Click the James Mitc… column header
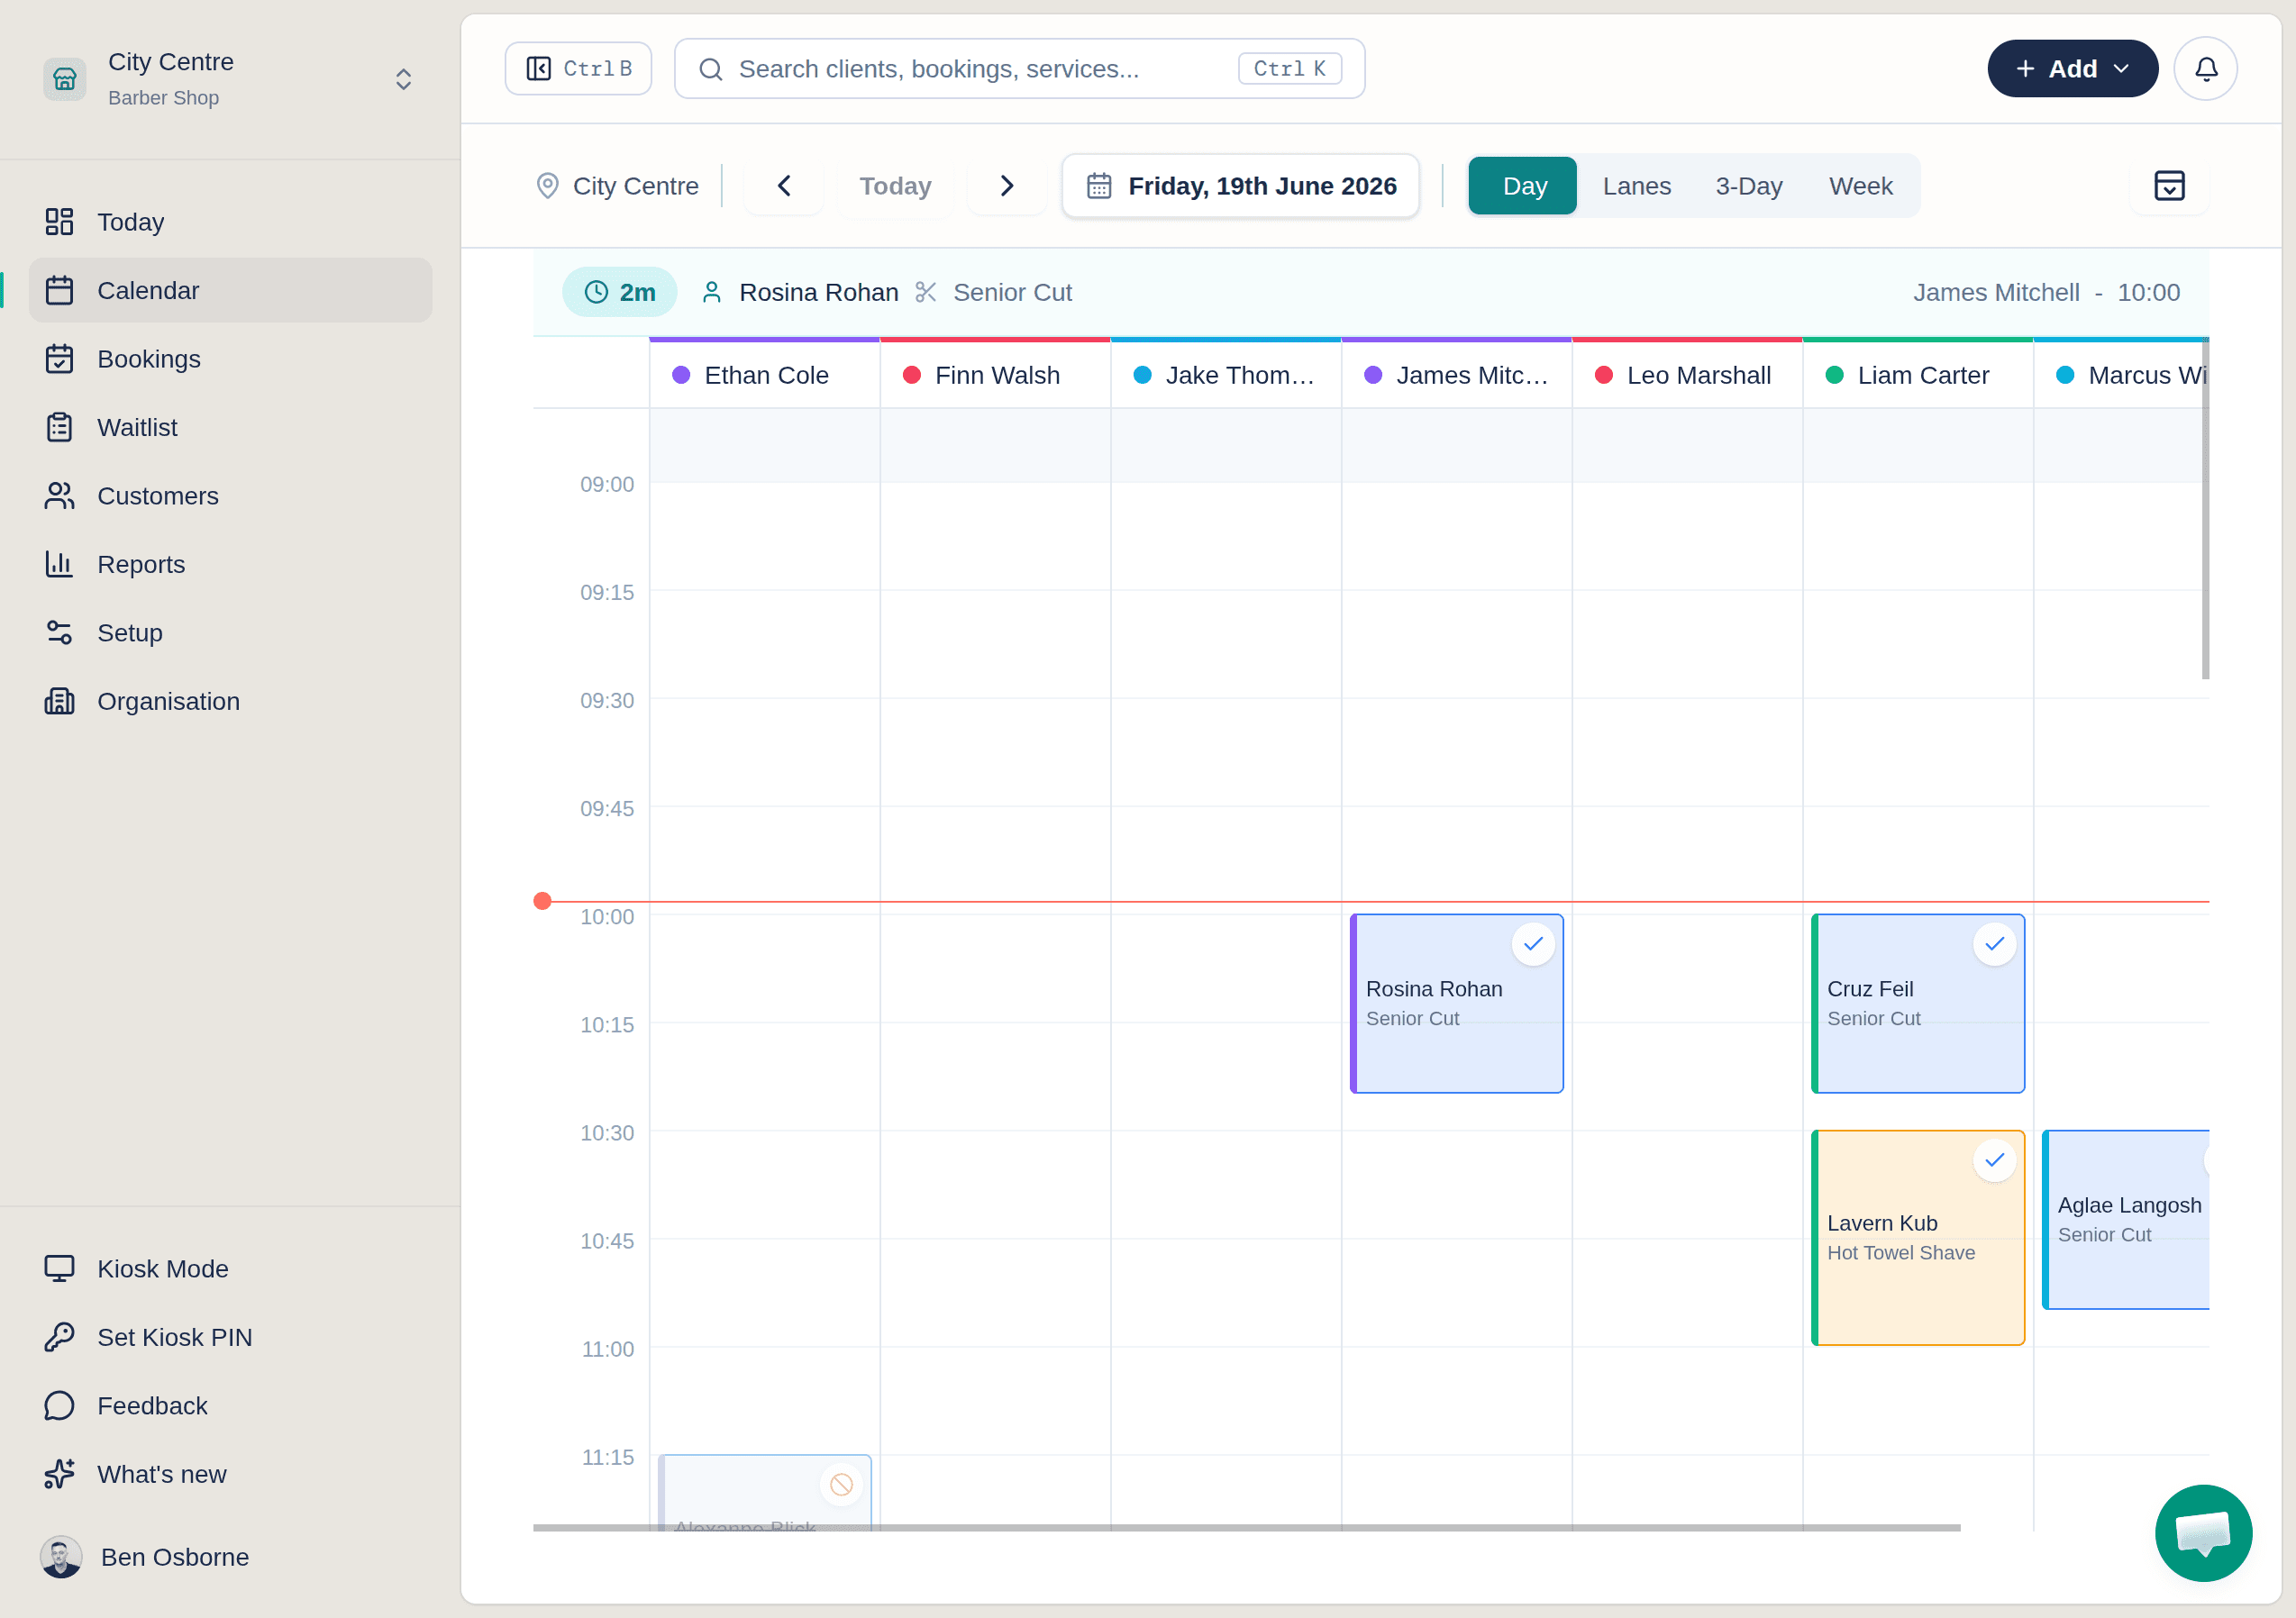 point(1457,375)
